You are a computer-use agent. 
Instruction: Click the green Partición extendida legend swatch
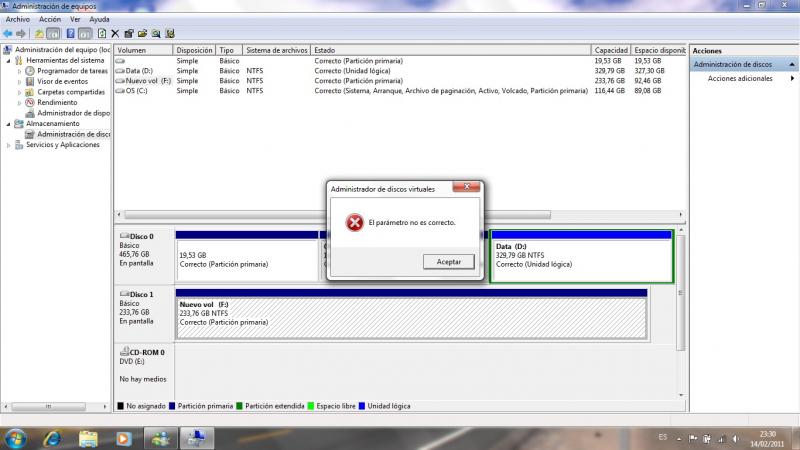tap(239, 406)
